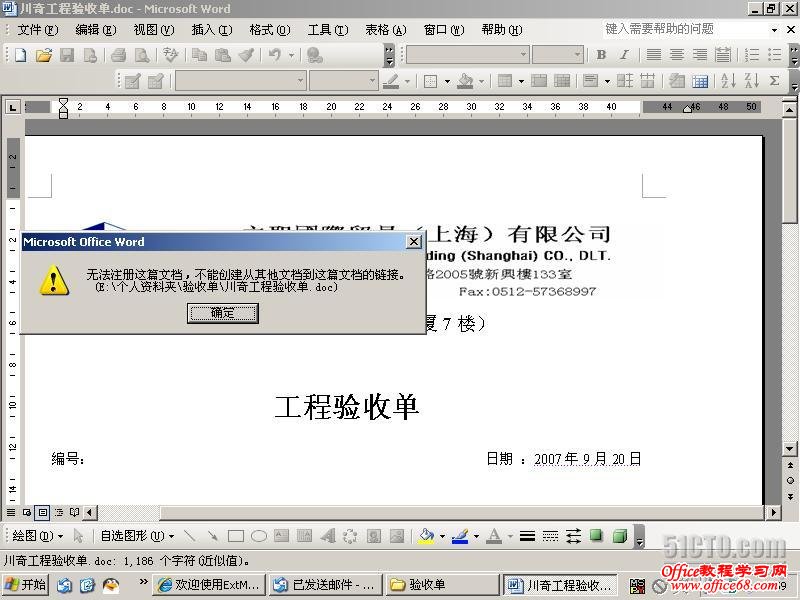Switch to Print Layout view button
Image resolution: width=800 pixels, height=600 pixels.
point(43,512)
